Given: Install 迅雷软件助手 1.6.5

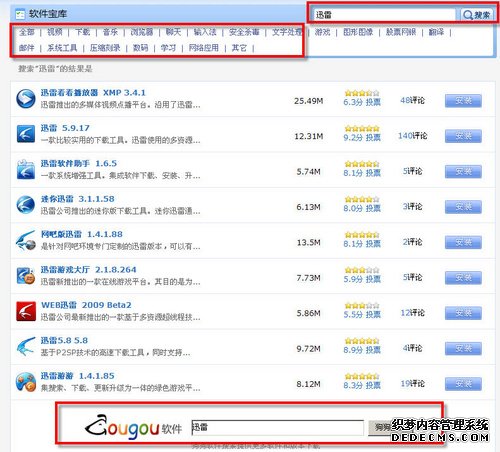Looking at the screenshot, I should click(x=463, y=171).
